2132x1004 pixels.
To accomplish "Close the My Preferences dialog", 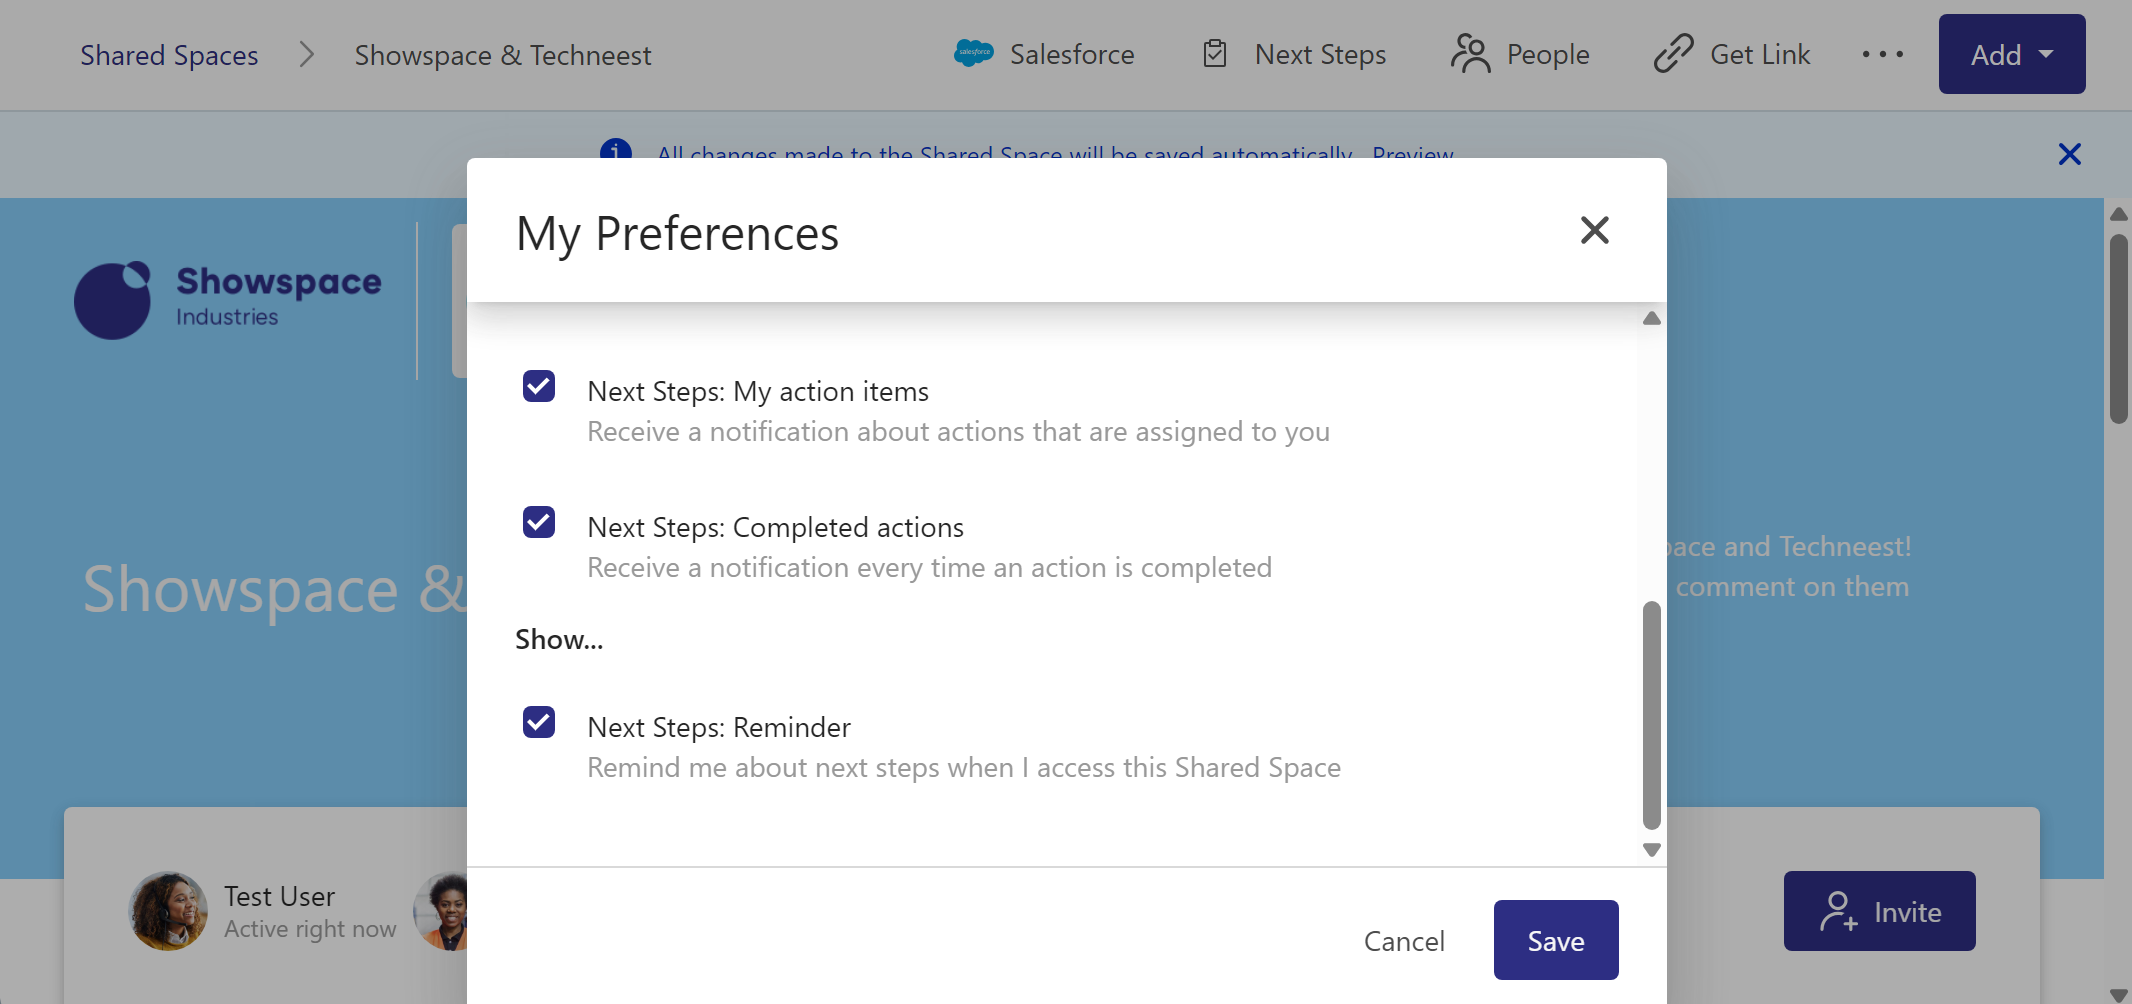I will click(1595, 230).
